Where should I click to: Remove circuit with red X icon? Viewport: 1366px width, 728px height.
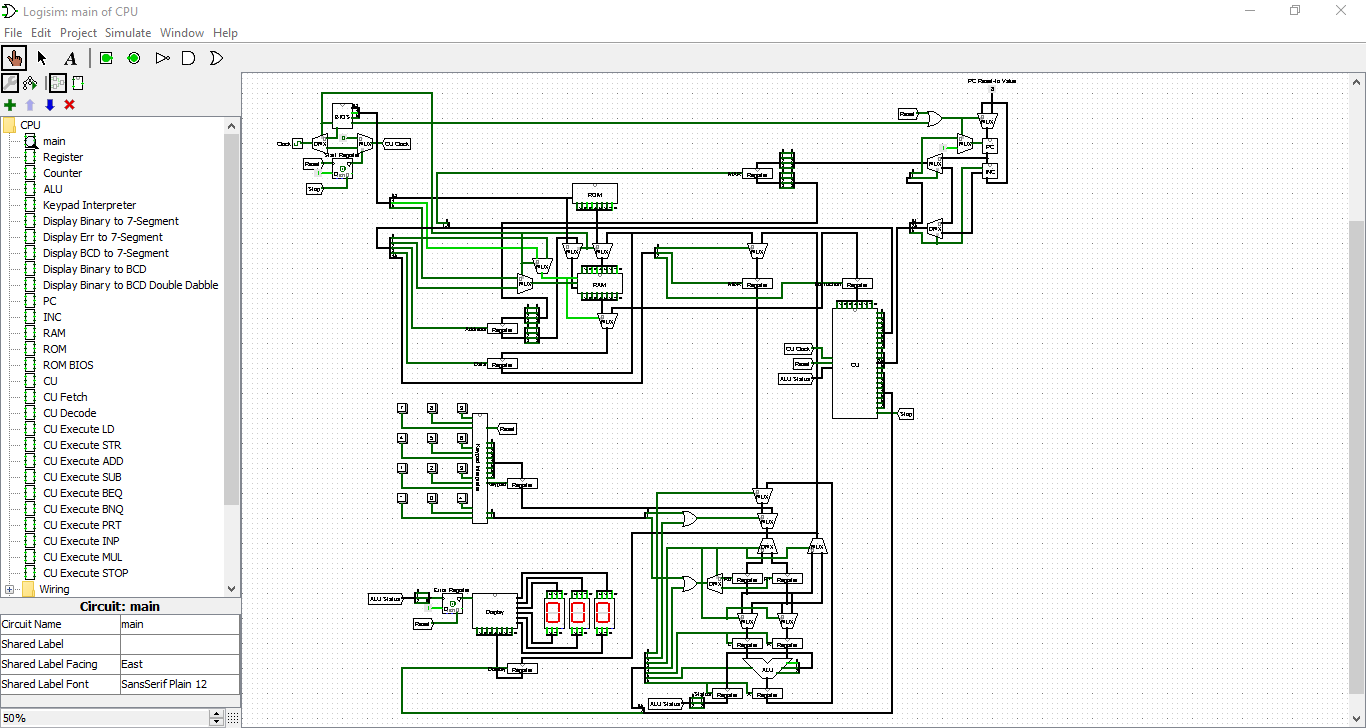[69, 104]
